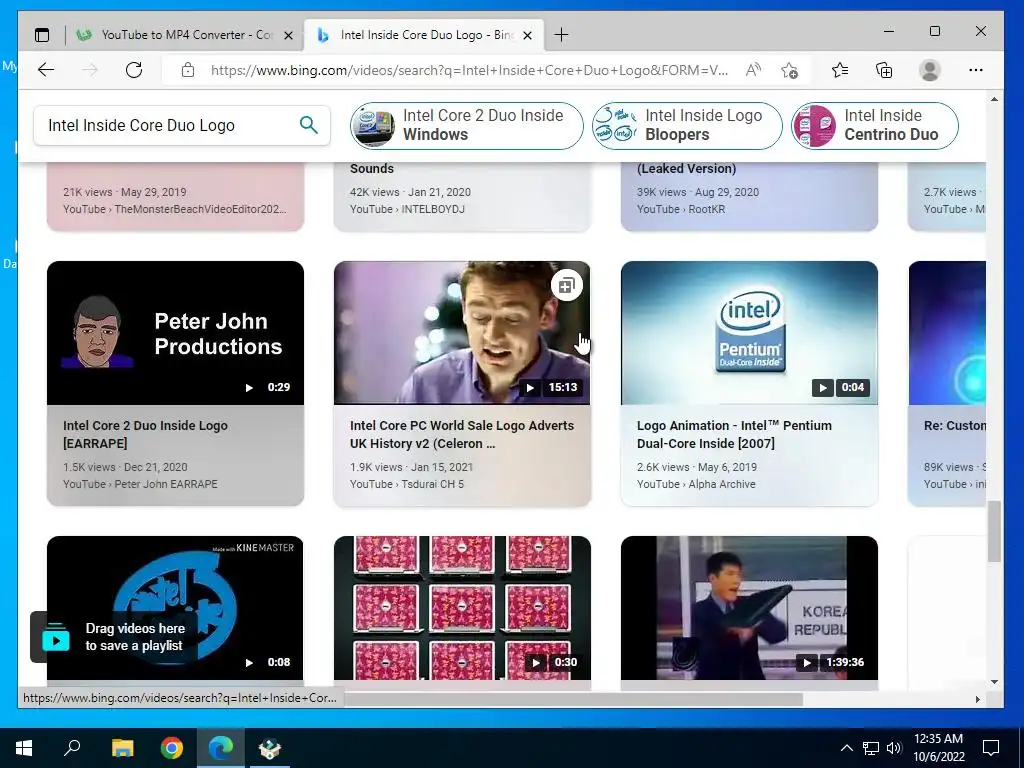Open the notification center icon
This screenshot has width=1024, height=768.
991,748
